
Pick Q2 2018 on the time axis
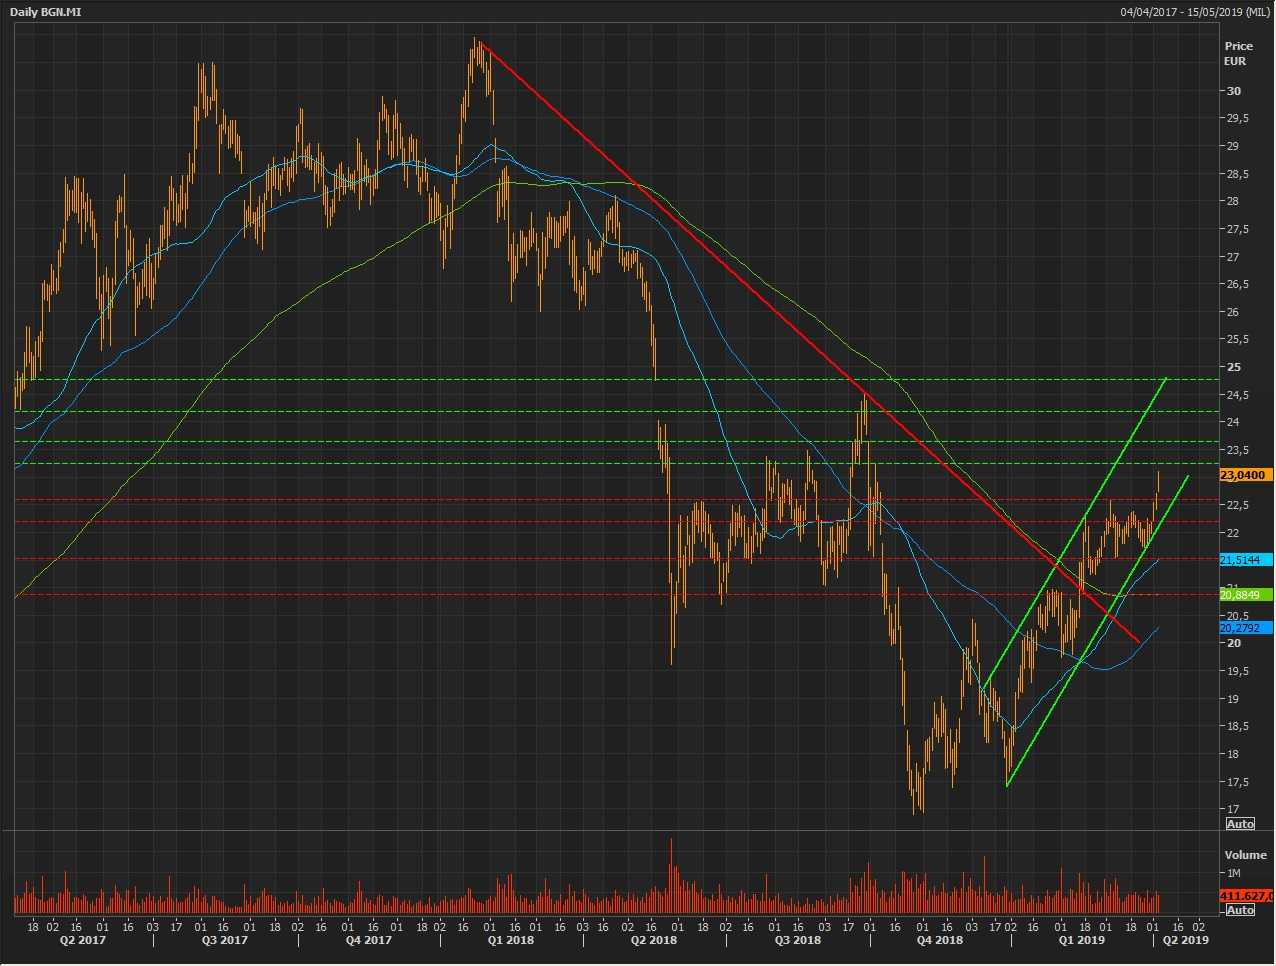pos(654,940)
